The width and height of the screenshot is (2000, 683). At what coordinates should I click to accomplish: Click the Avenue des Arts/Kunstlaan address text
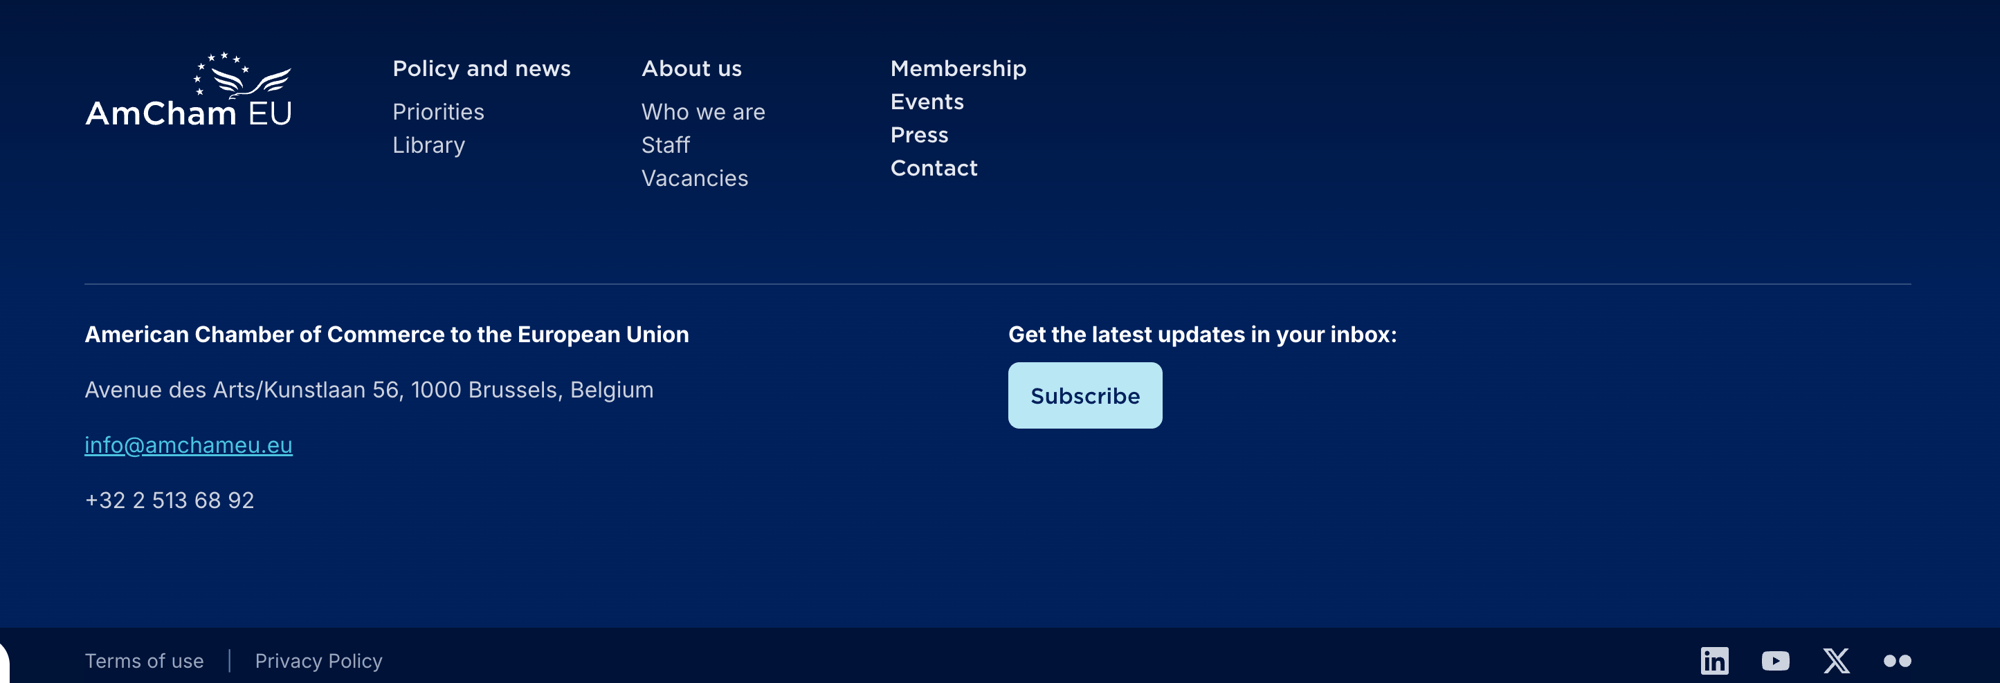click(369, 390)
